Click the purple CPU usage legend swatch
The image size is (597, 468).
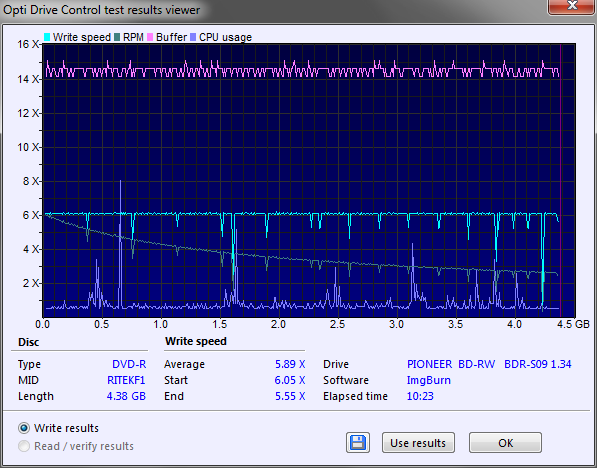click(193, 37)
